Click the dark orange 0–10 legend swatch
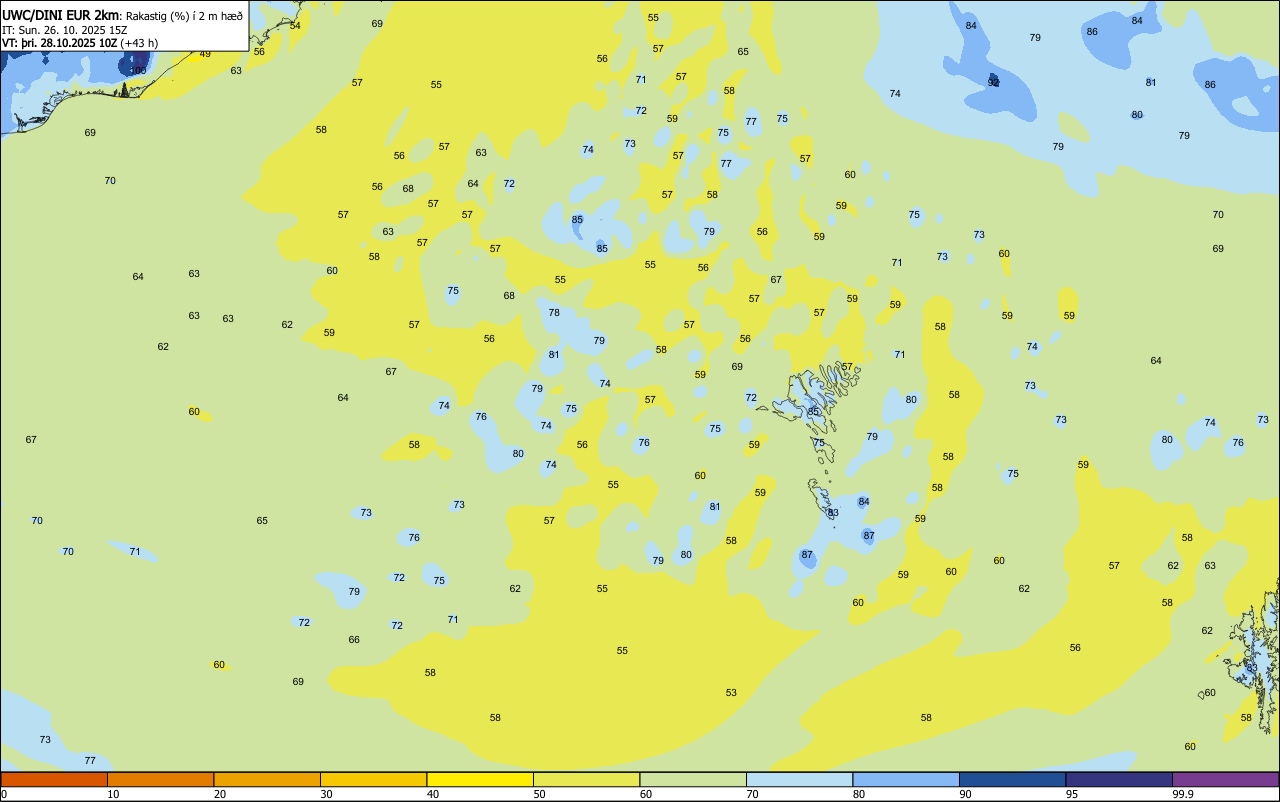Viewport: 1280px width, 802px height. pos(54,779)
